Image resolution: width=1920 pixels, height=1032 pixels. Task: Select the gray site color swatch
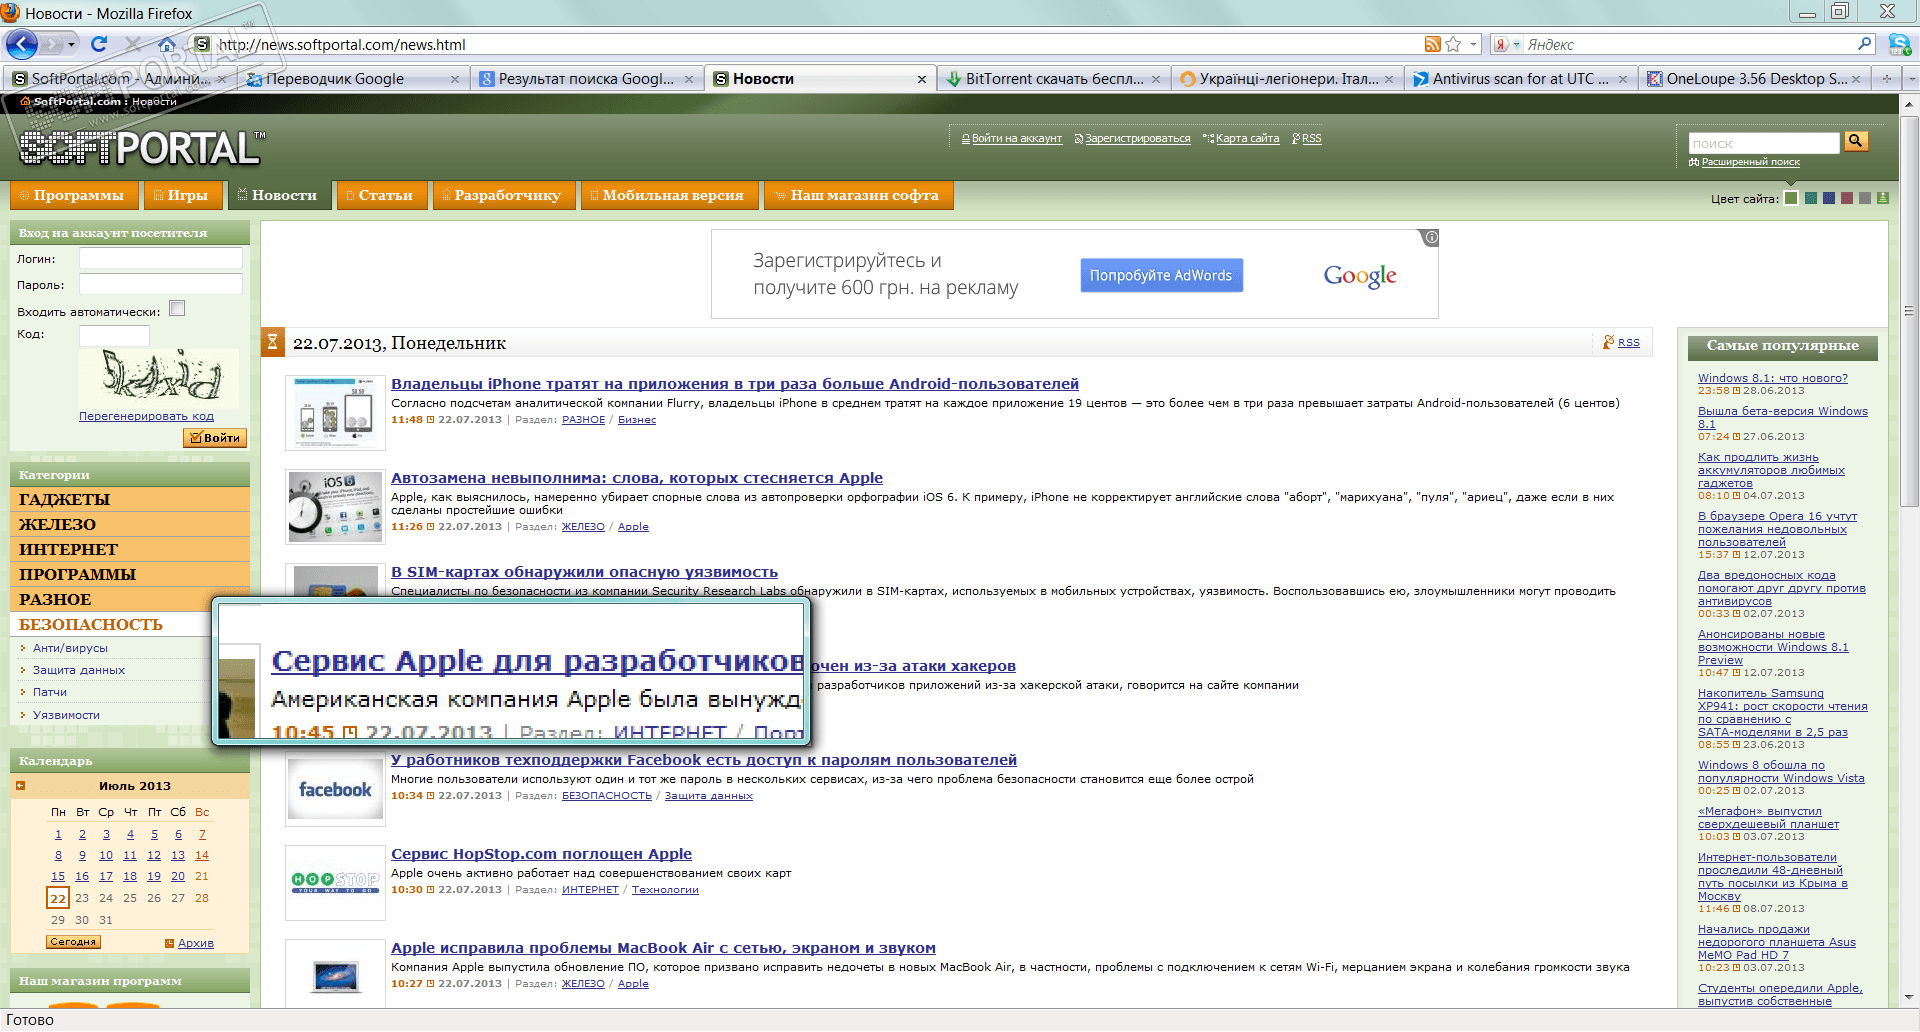1864,198
